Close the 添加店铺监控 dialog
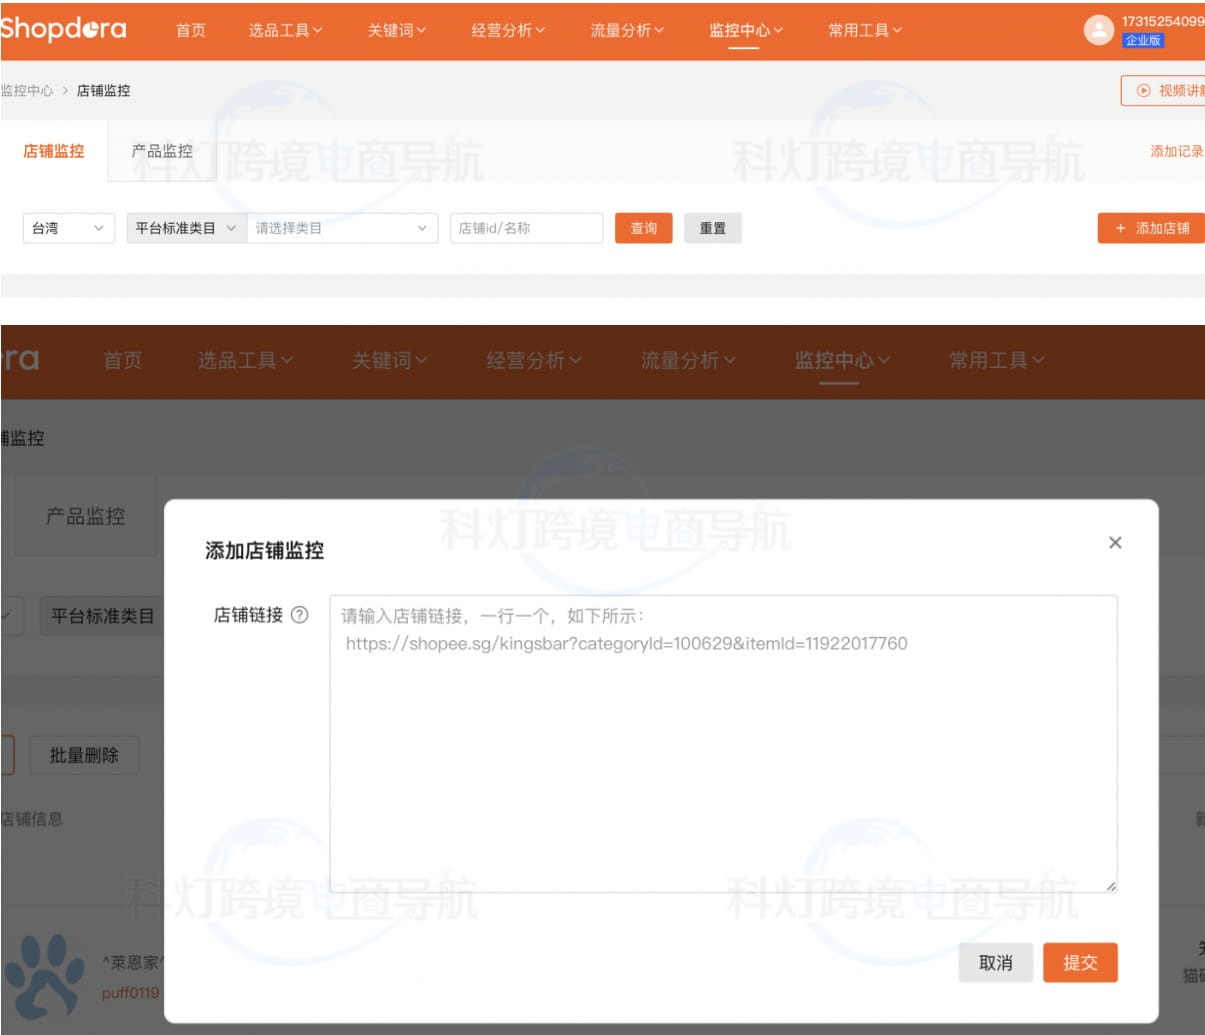Screen dimensions: 1205x1035 click(1115, 543)
